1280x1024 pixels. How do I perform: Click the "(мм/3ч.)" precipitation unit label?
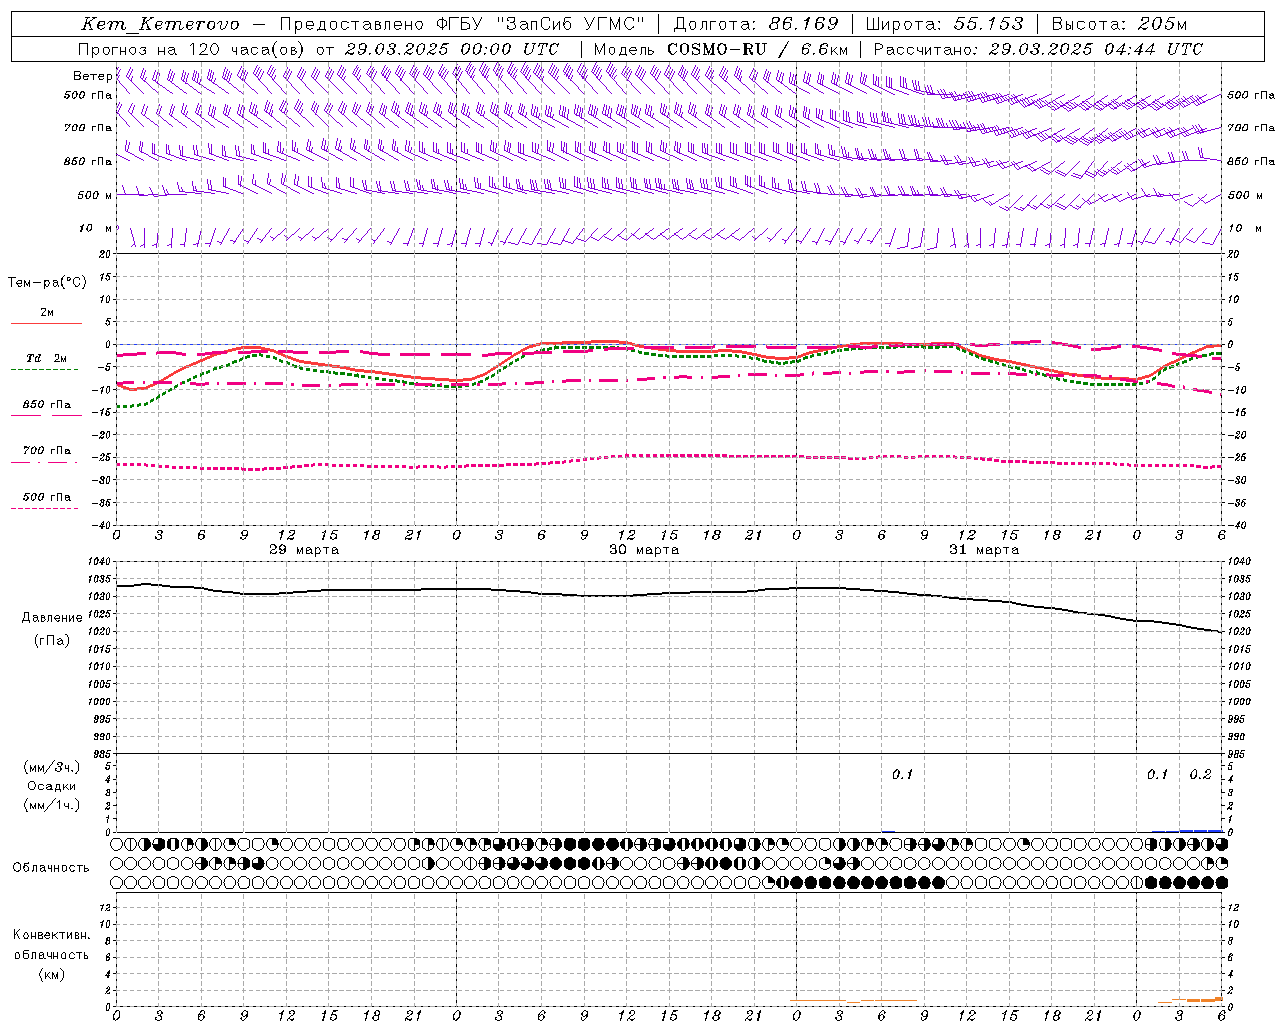tap(52, 767)
